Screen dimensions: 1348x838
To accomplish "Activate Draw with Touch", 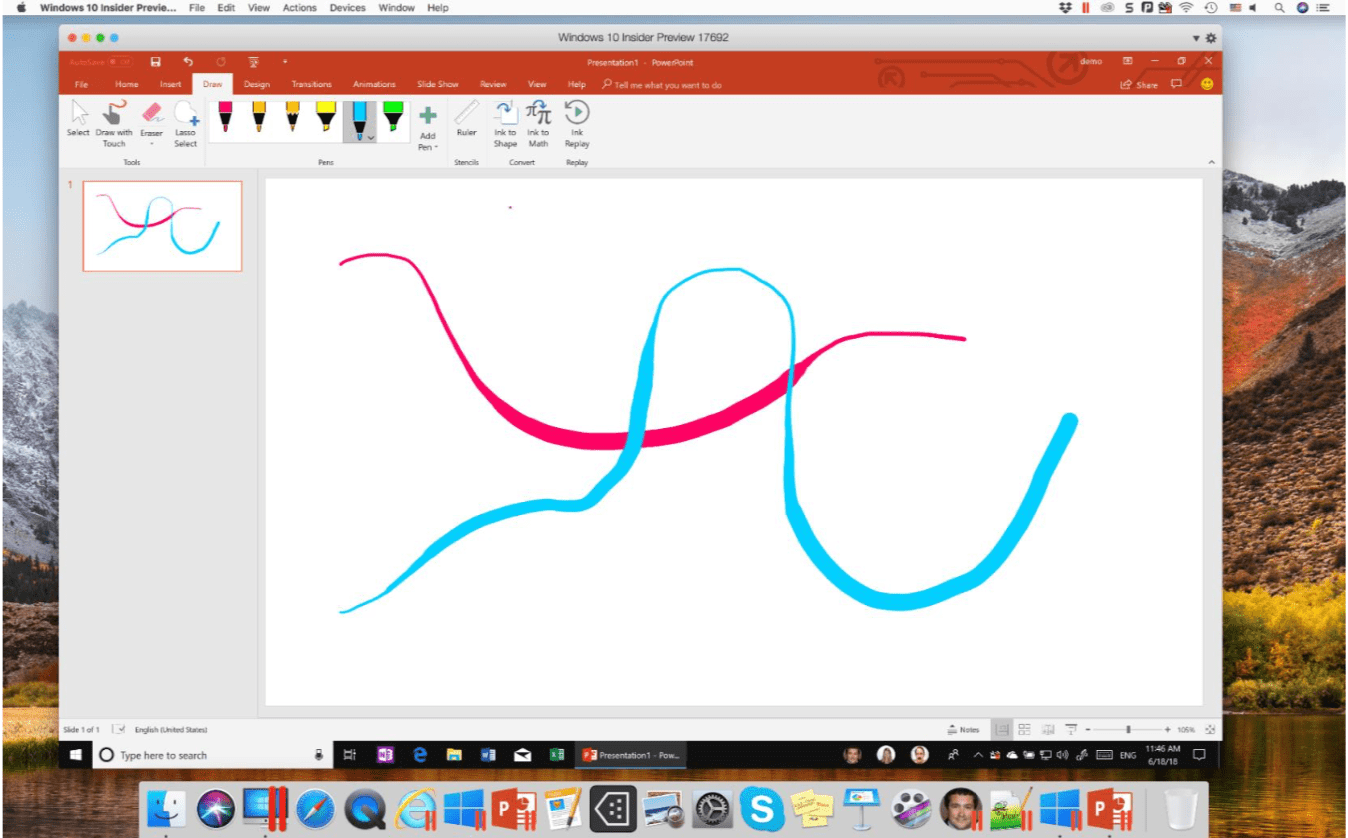I will click(x=113, y=120).
